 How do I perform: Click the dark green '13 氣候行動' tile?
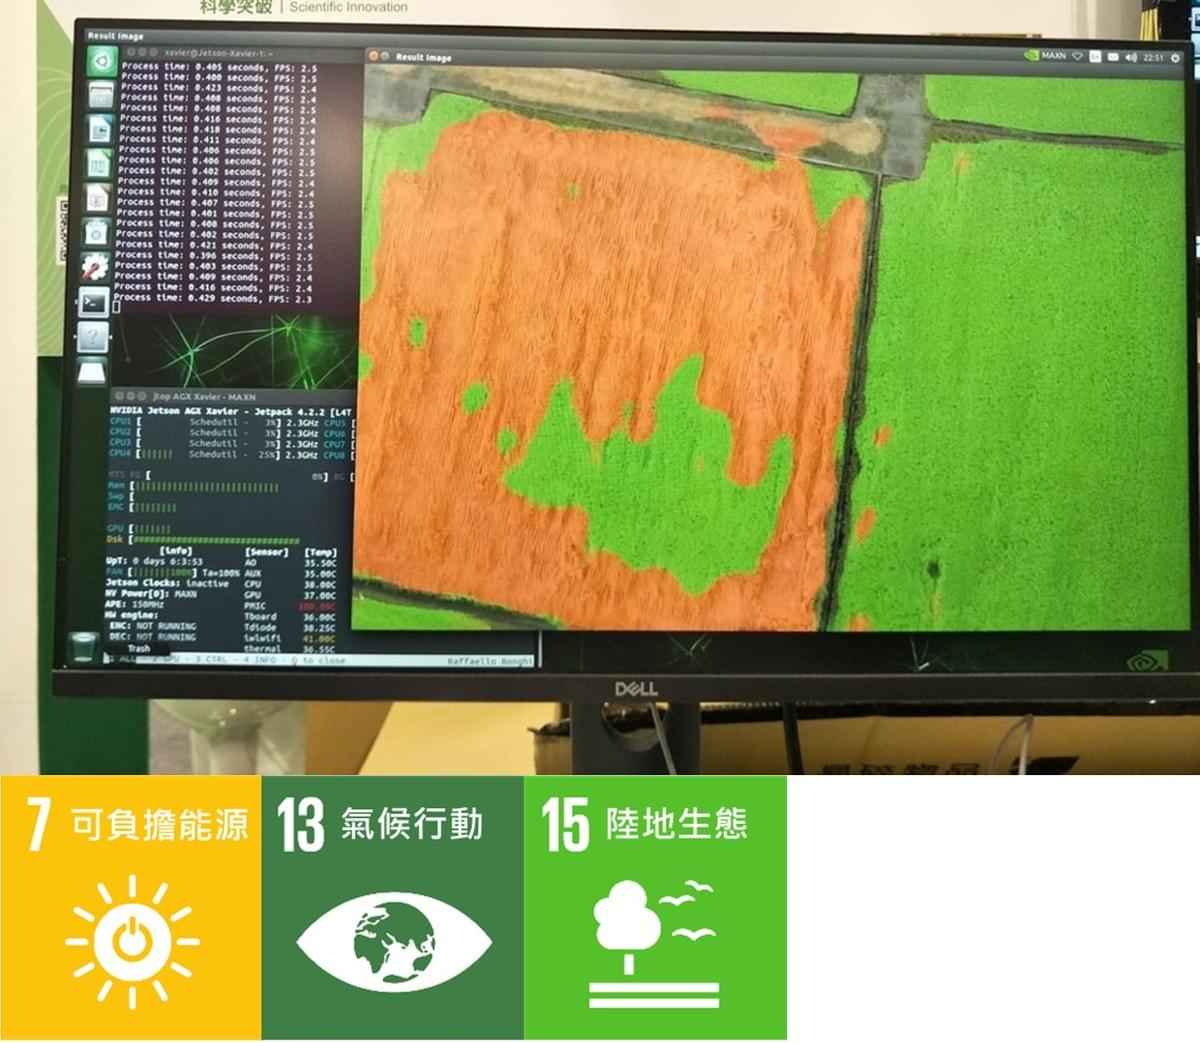pyautogui.click(x=393, y=908)
